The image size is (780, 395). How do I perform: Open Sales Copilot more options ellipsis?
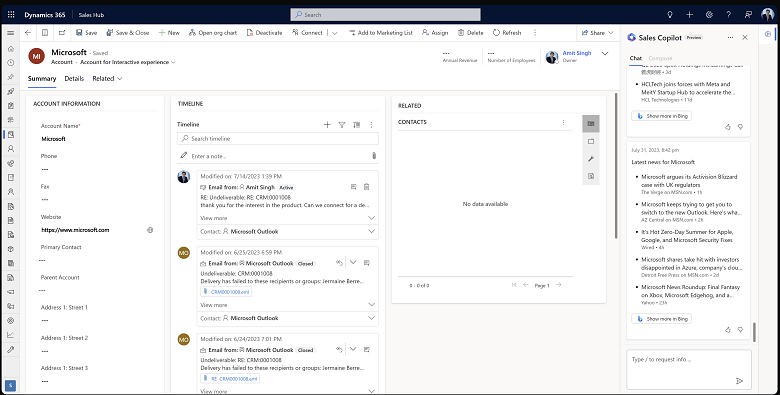tap(730, 37)
